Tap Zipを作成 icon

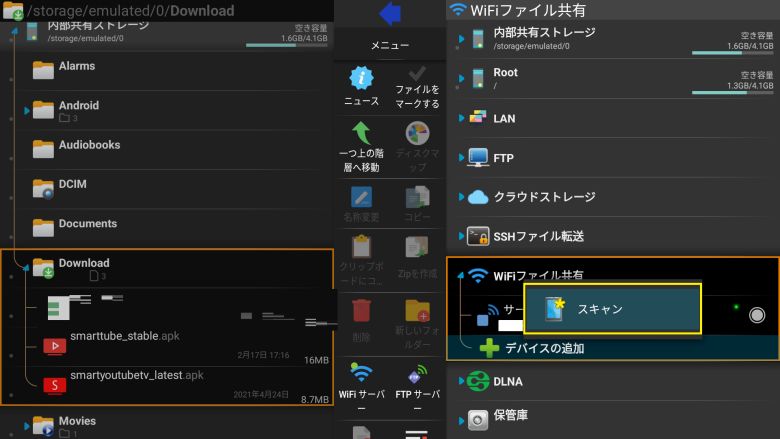coord(417,247)
